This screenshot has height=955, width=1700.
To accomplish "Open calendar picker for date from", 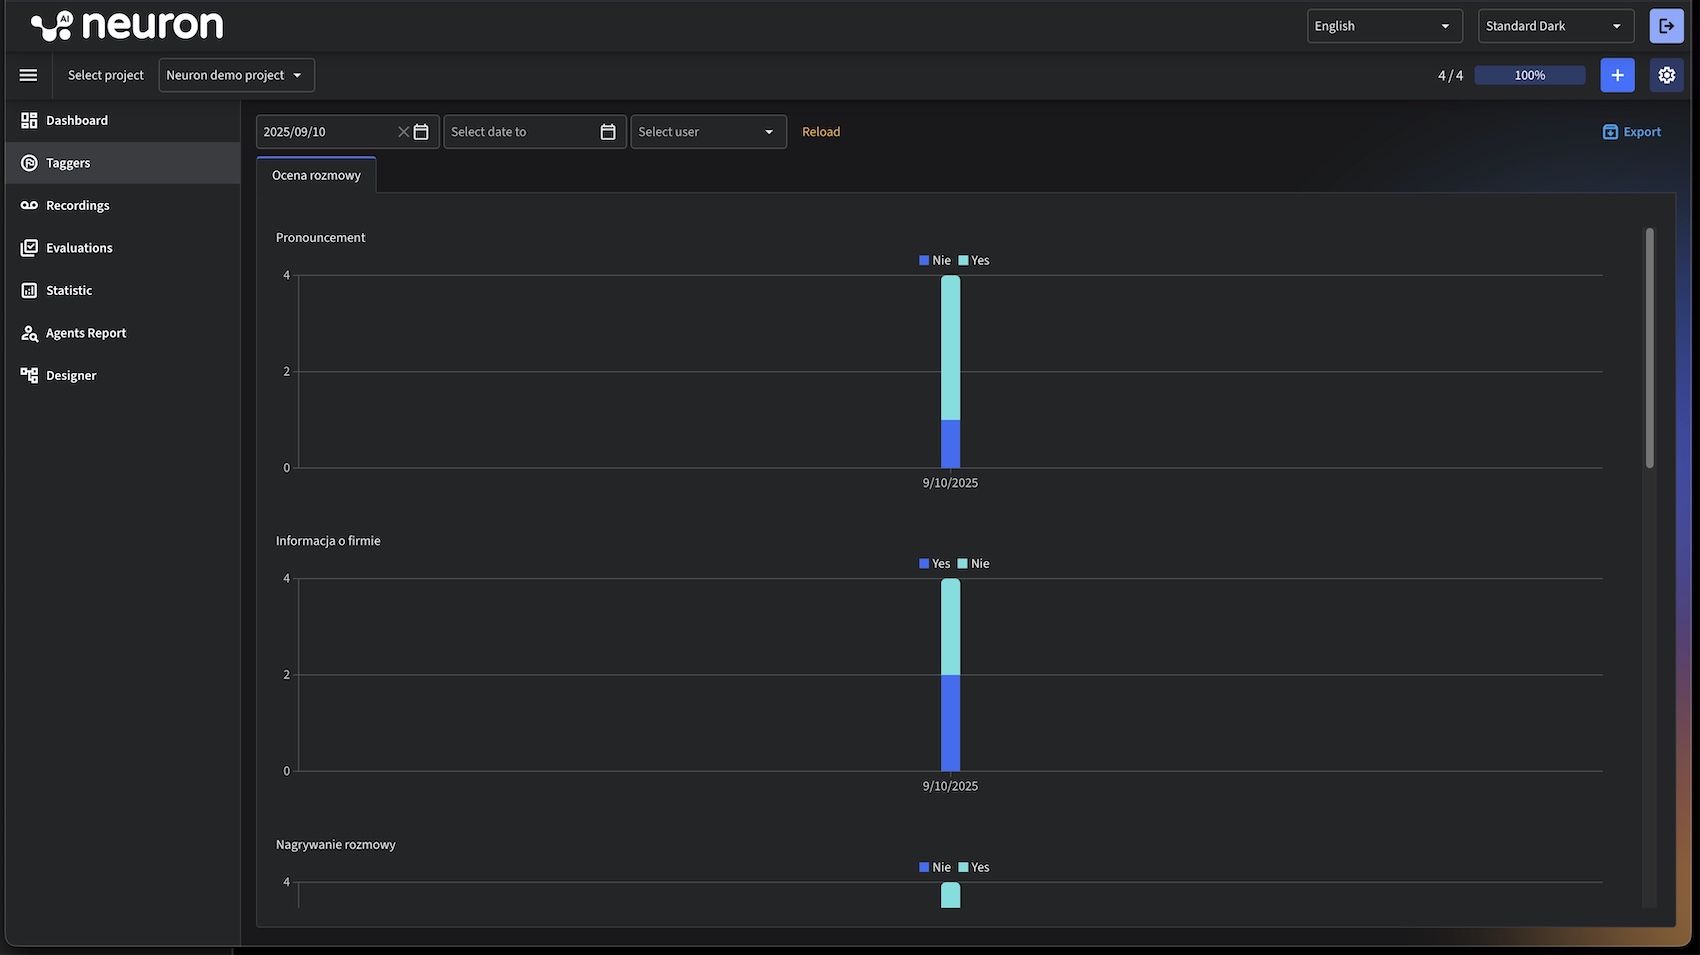I will pyautogui.click(x=421, y=132).
